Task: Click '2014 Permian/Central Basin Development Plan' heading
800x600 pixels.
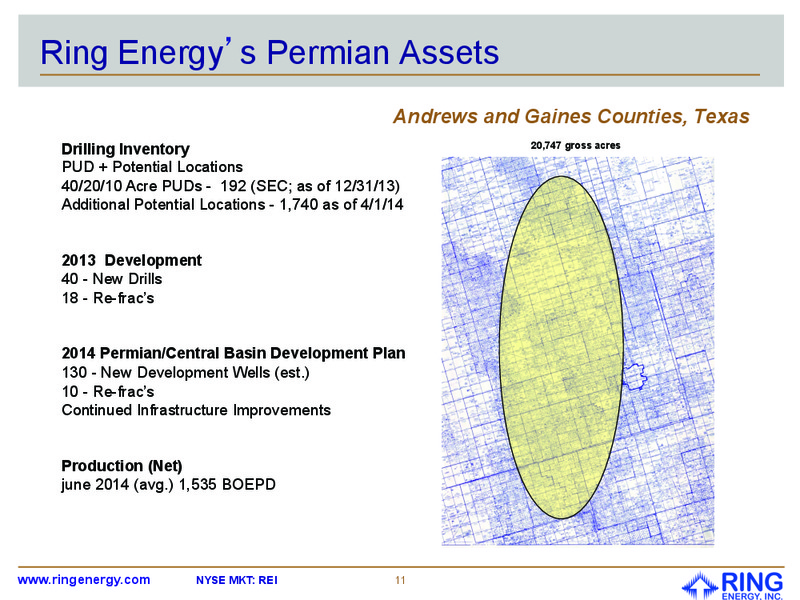Action: pyautogui.click(x=233, y=353)
